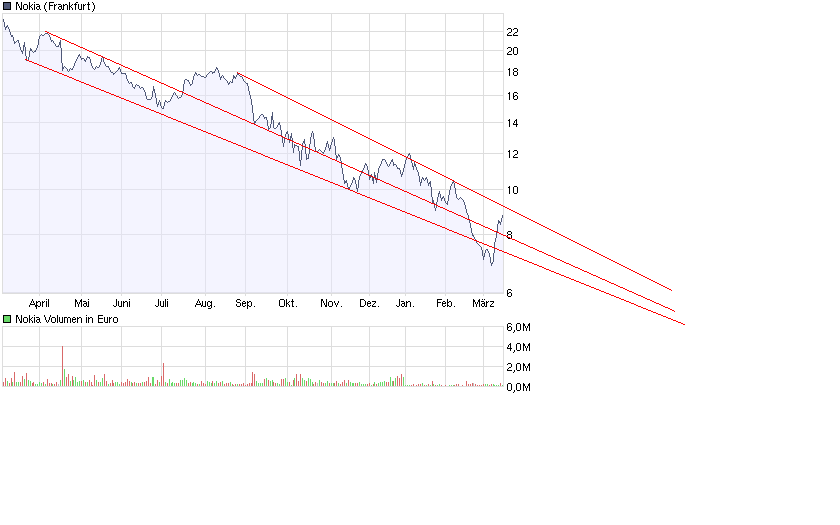Click the price axis value 10

(x=512, y=190)
